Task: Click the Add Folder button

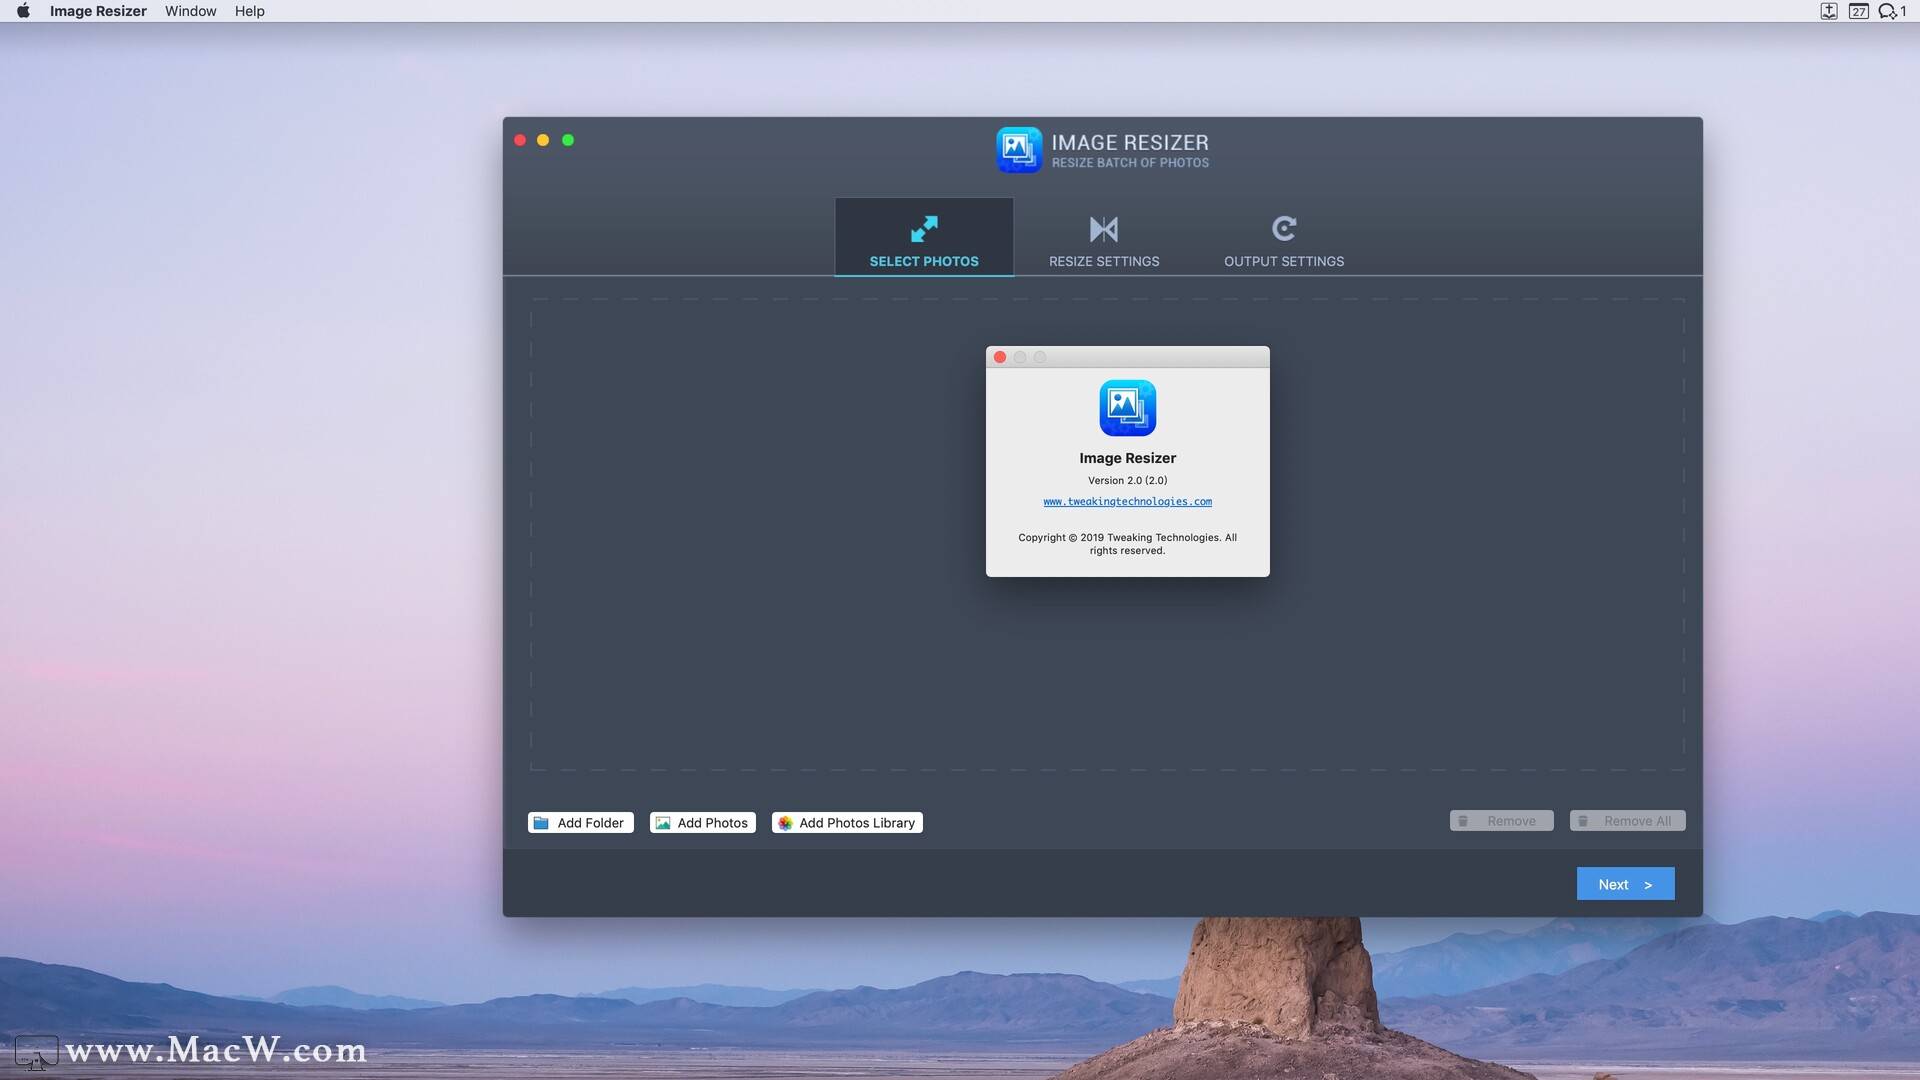Action: (x=581, y=822)
